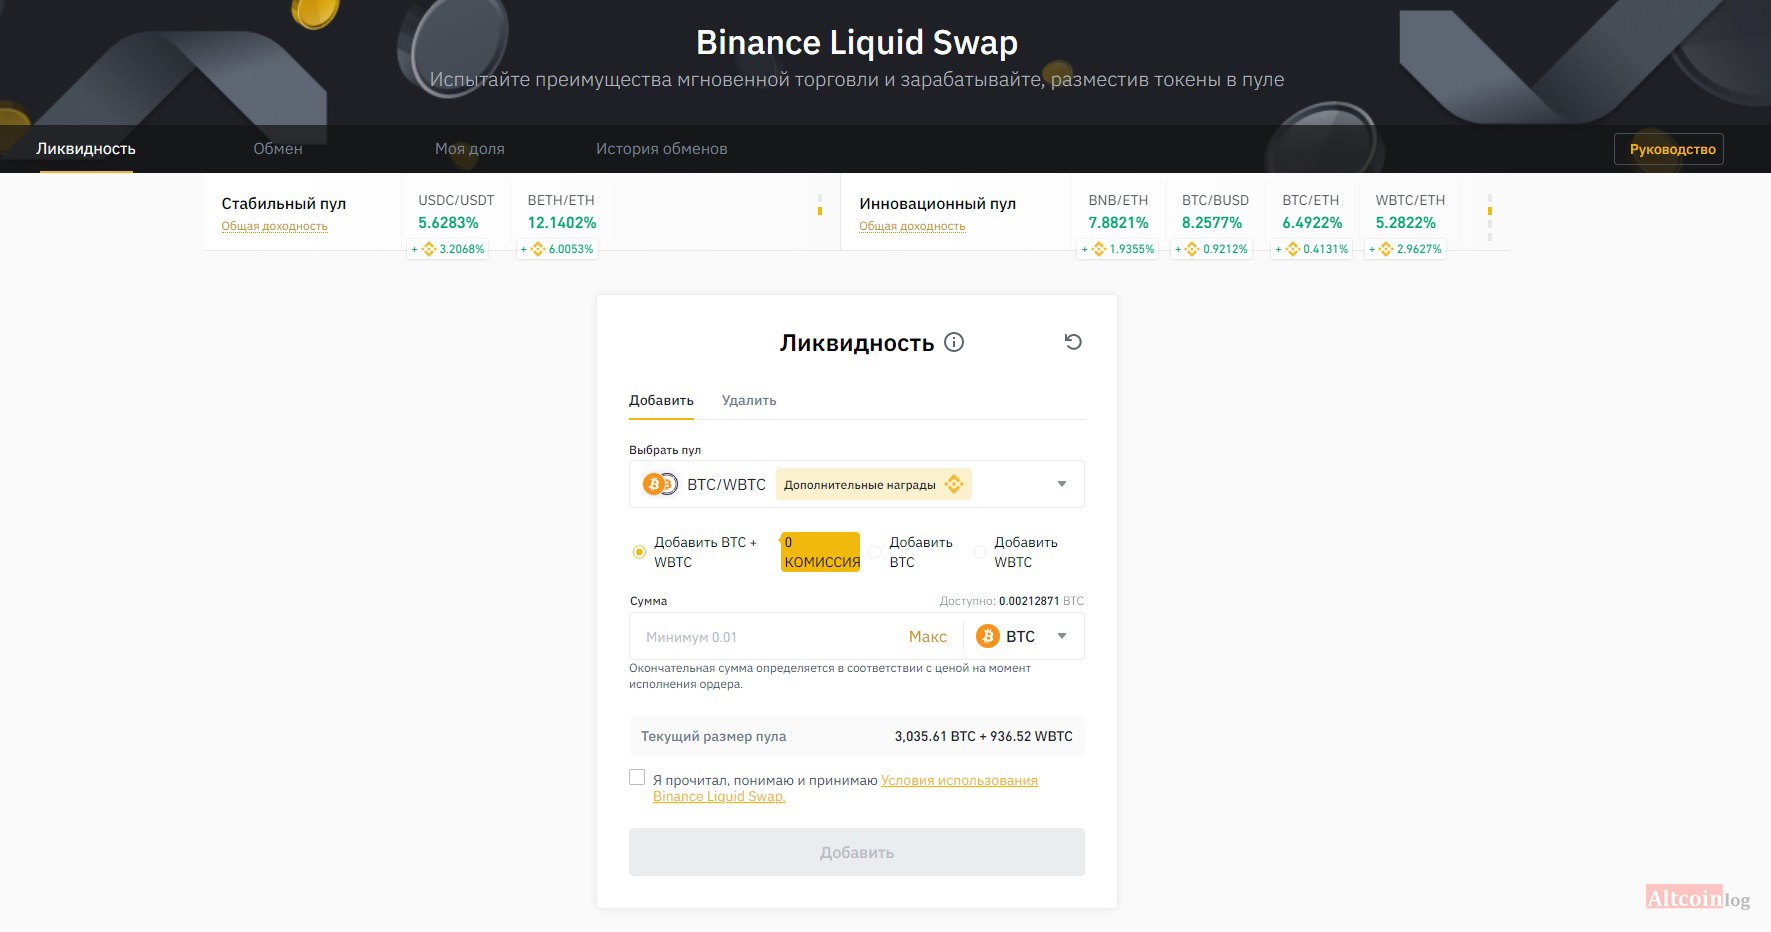Check the terms of use agreement checkbox

(x=637, y=778)
